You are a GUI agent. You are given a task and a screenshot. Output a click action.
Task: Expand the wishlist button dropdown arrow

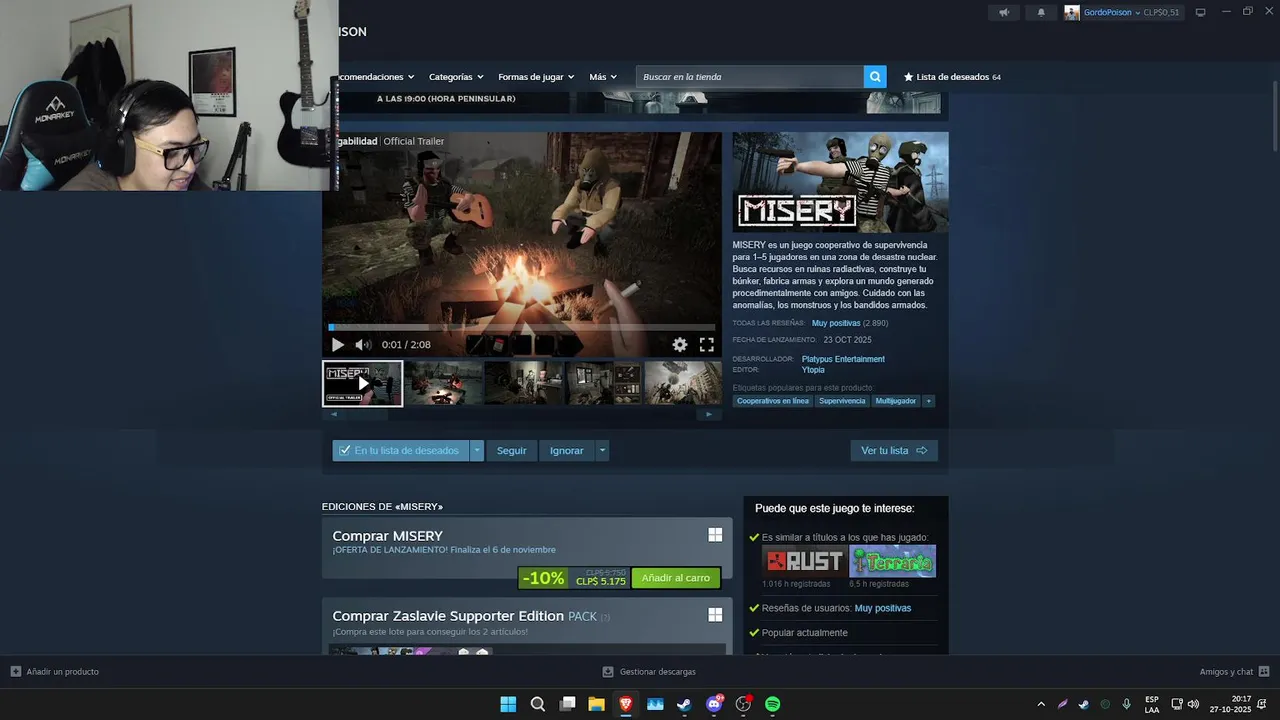pyautogui.click(x=477, y=451)
